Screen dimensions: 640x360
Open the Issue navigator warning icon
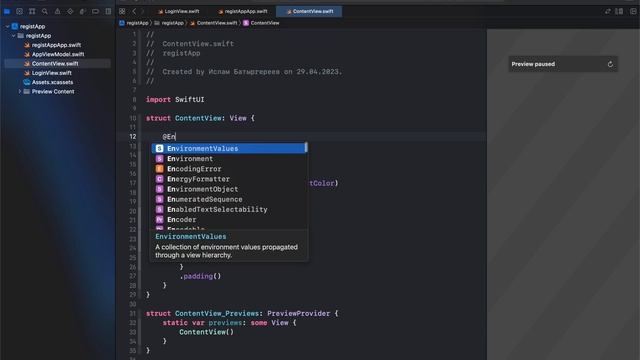(x=57, y=11)
